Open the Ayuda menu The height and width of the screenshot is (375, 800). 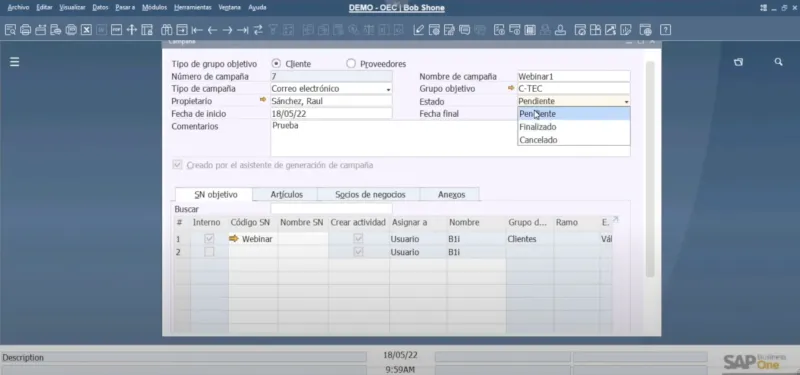pyautogui.click(x=257, y=8)
